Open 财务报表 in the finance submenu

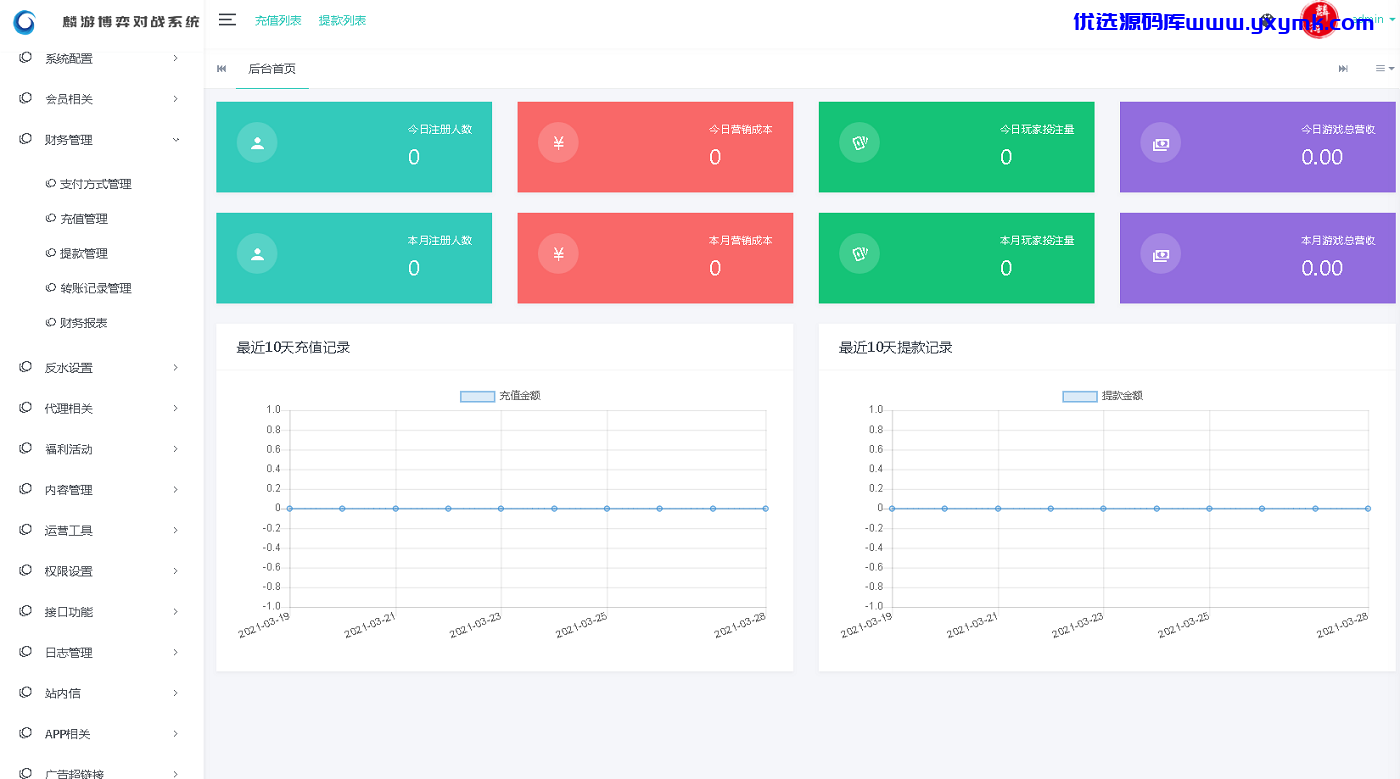[83, 323]
